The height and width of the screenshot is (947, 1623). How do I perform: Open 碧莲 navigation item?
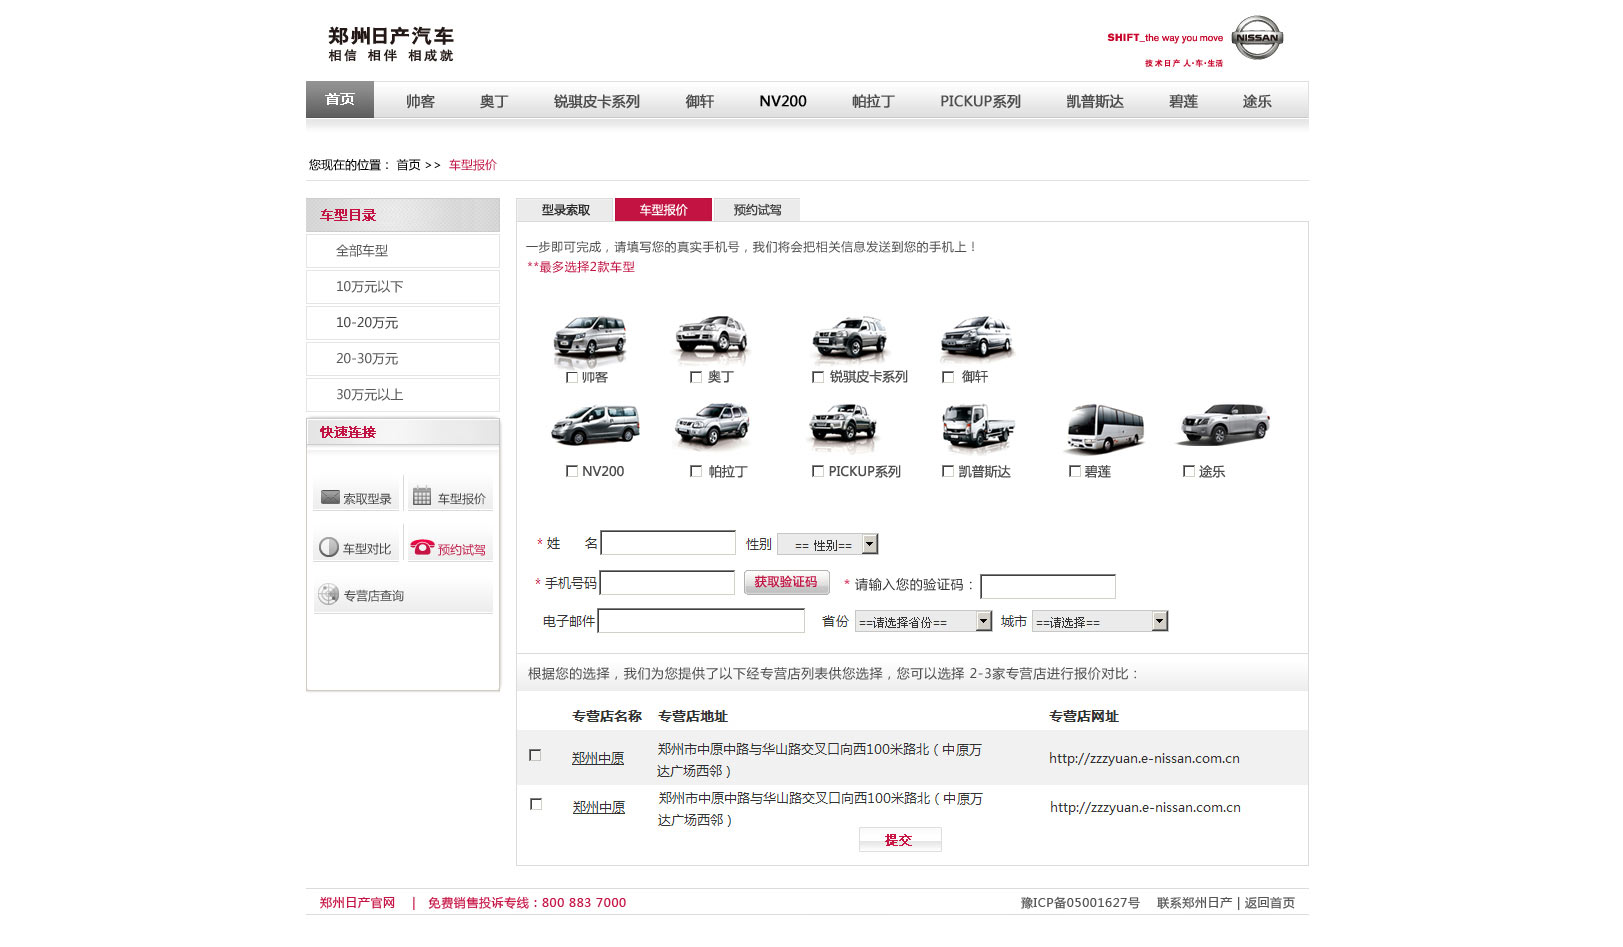tap(1184, 101)
